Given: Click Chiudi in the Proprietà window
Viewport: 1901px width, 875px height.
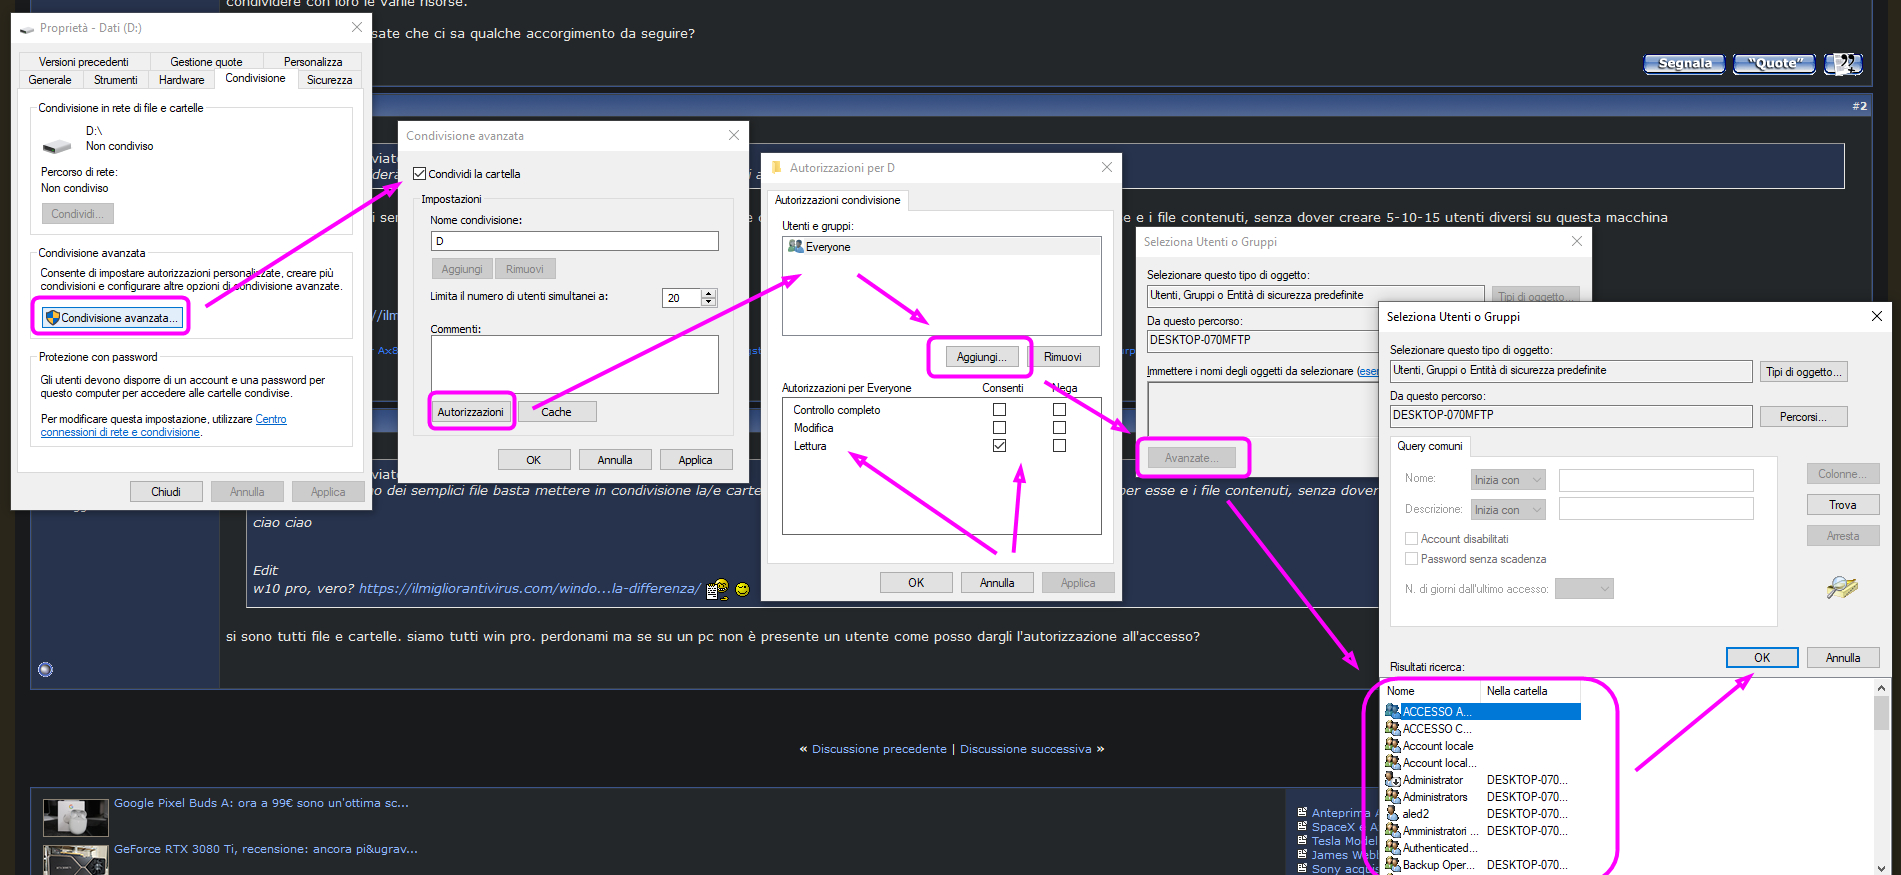Looking at the screenshot, I should [x=166, y=492].
